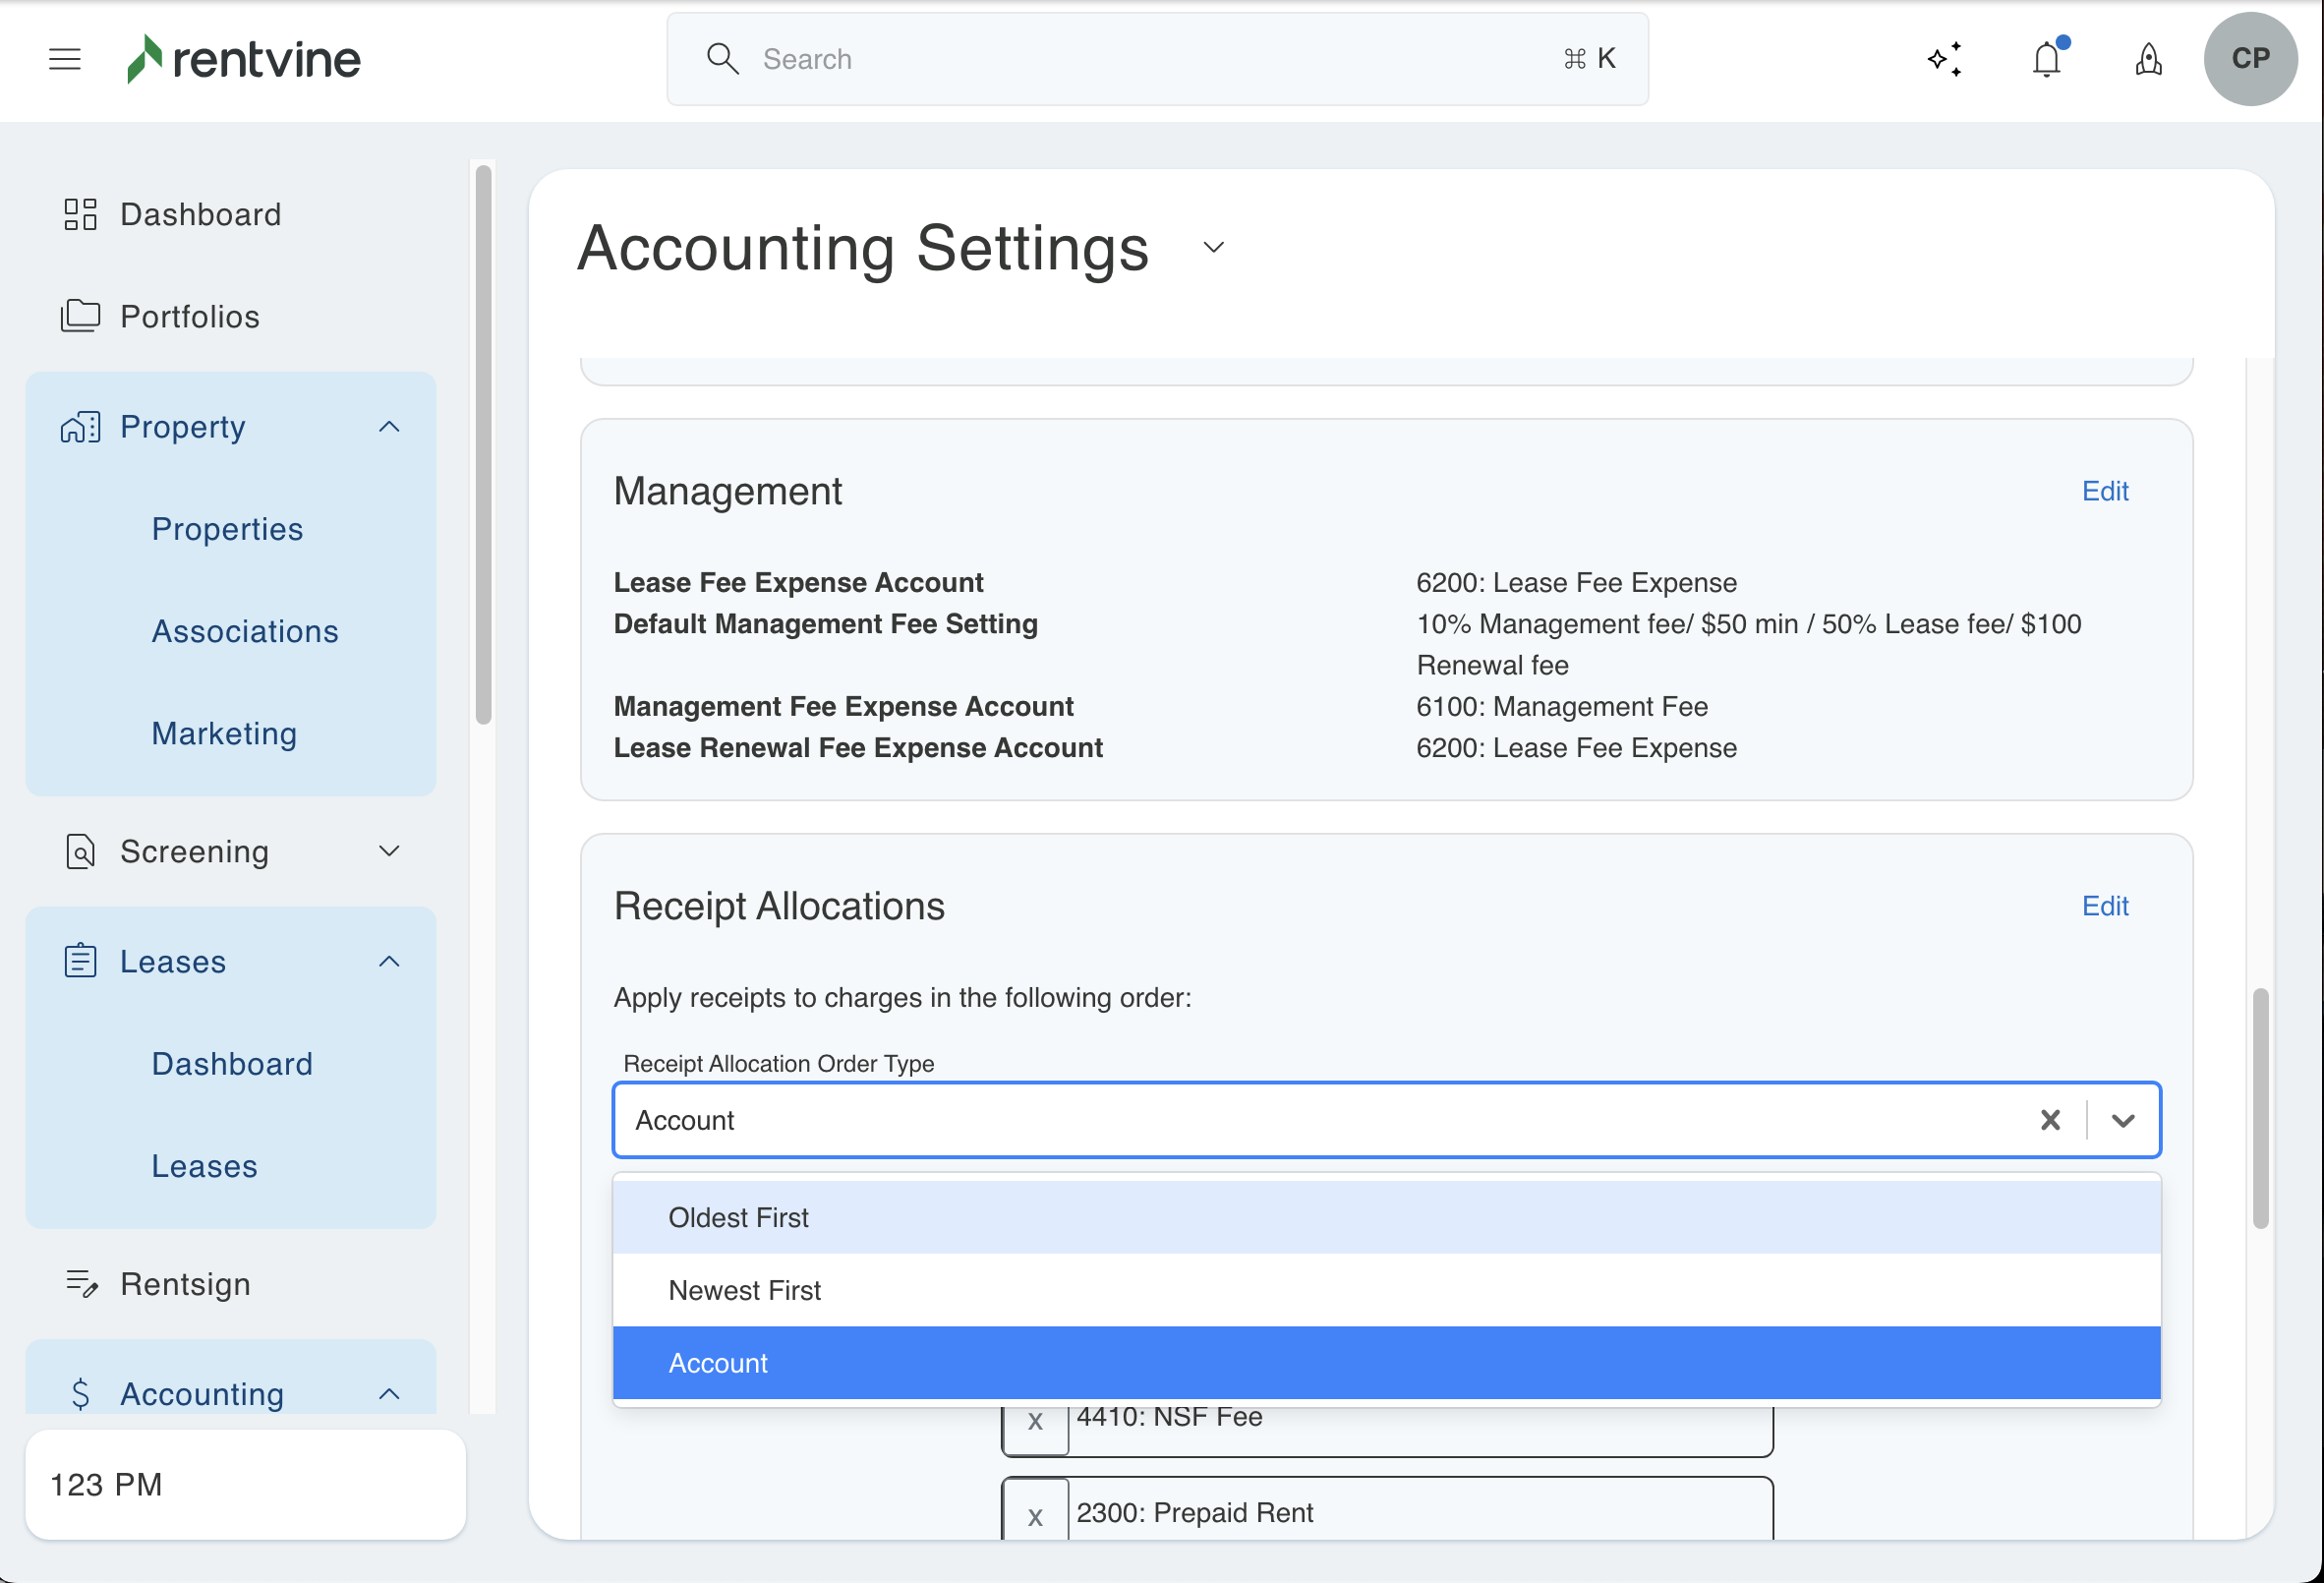Click the rocket launch icon
Image resolution: width=2324 pixels, height=1583 pixels.
tap(2149, 59)
